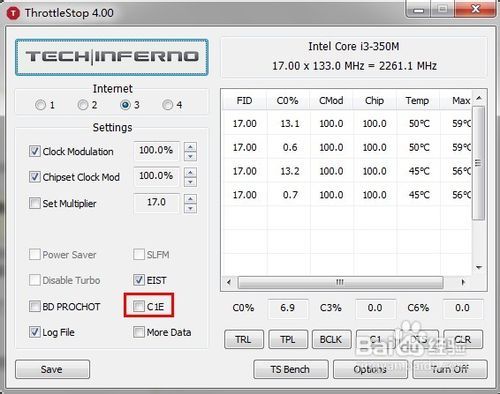Run the TS Bench benchmark button
This screenshot has height=394, width=500.
(291, 369)
